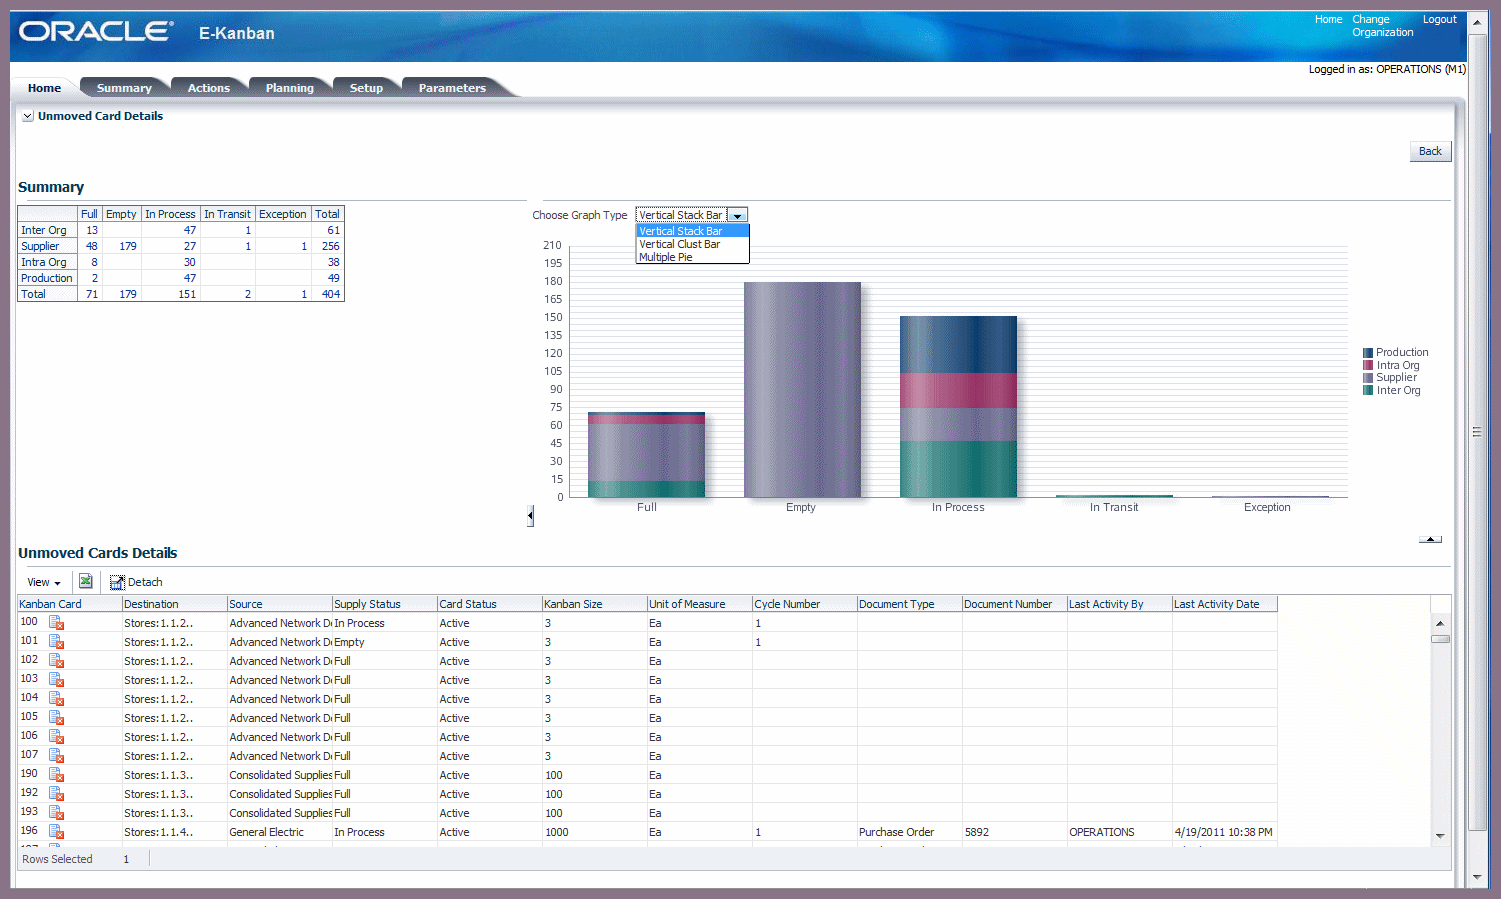Open card icon for Kanban Card 103
The height and width of the screenshot is (899, 1501).
pos(56,680)
